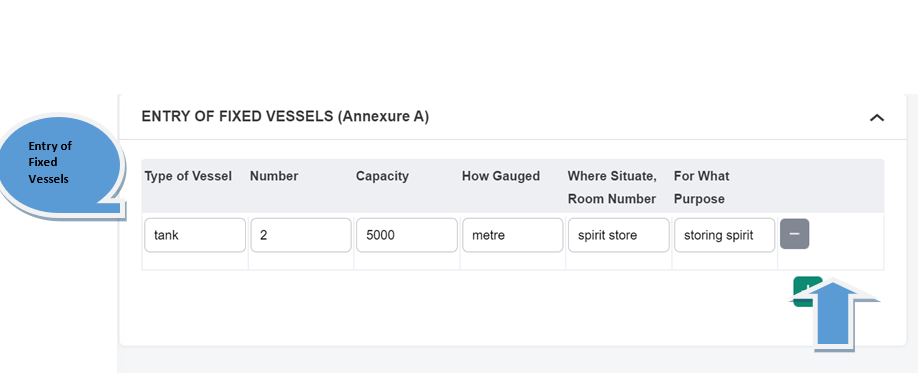Click the Where Situate, Room Number header
This screenshot has width=921, height=378.
611,187
